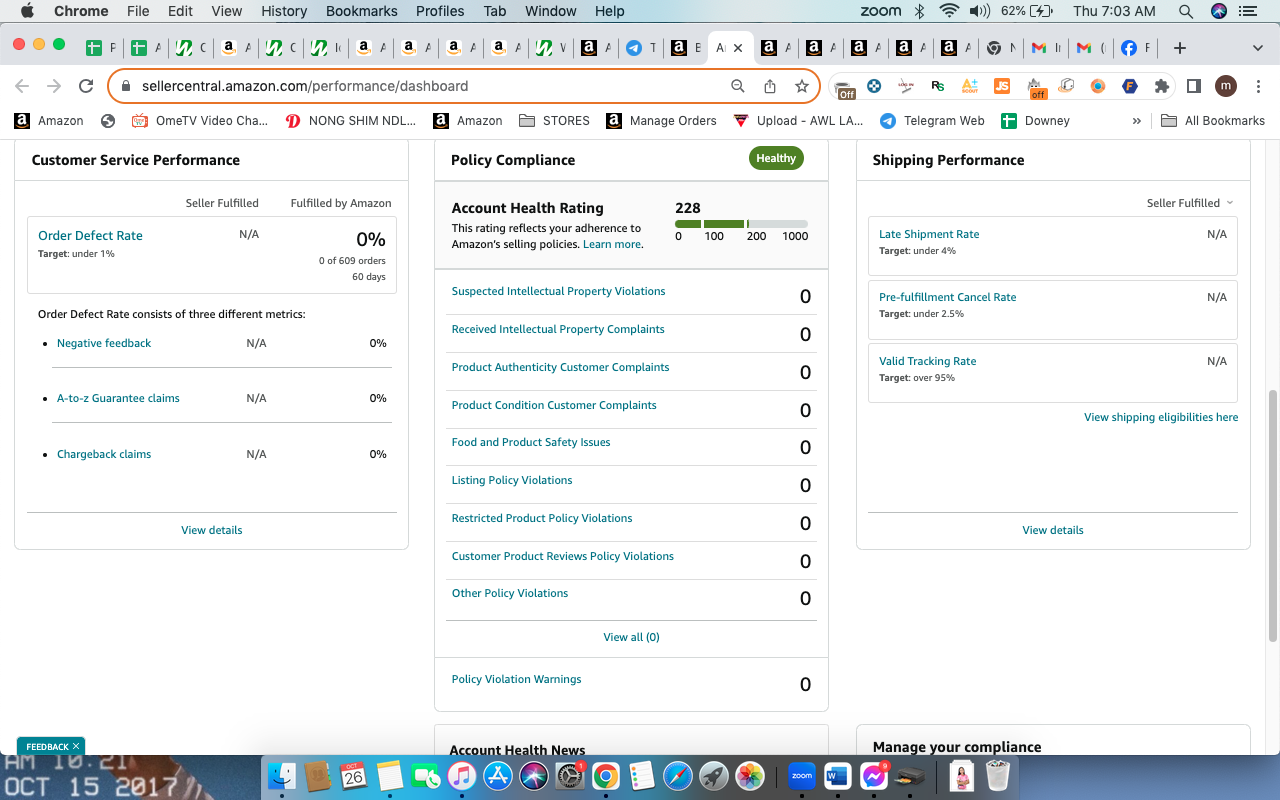Image resolution: width=1280 pixels, height=800 pixels.
Task: Open the History menu
Action: click(284, 11)
